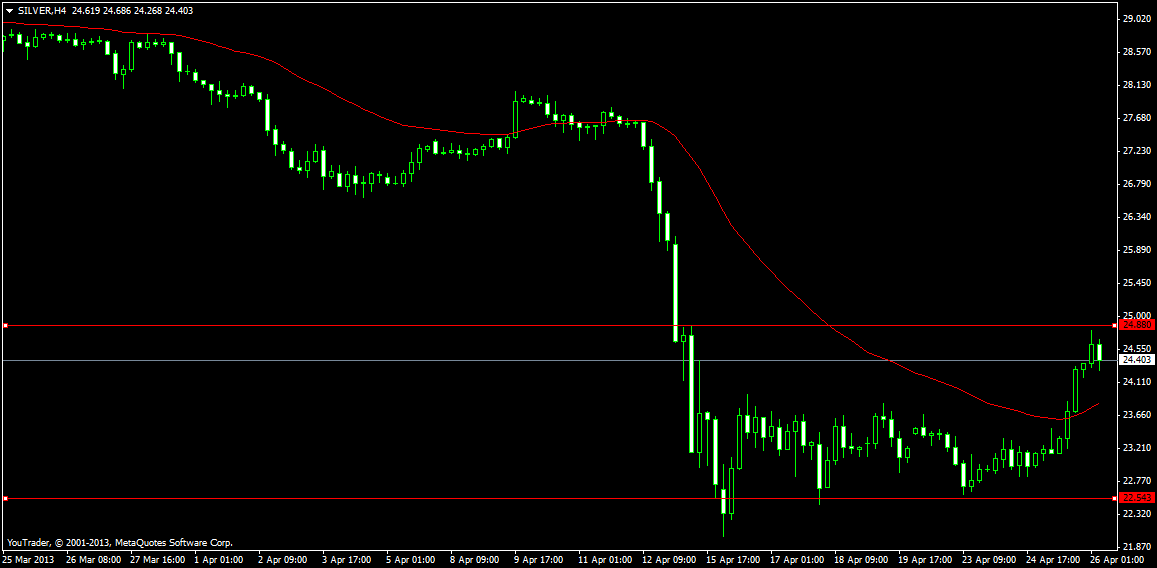Click the 26.340 price scale value
This screenshot has width=1157, height=568.
(x=1136, y=217)
